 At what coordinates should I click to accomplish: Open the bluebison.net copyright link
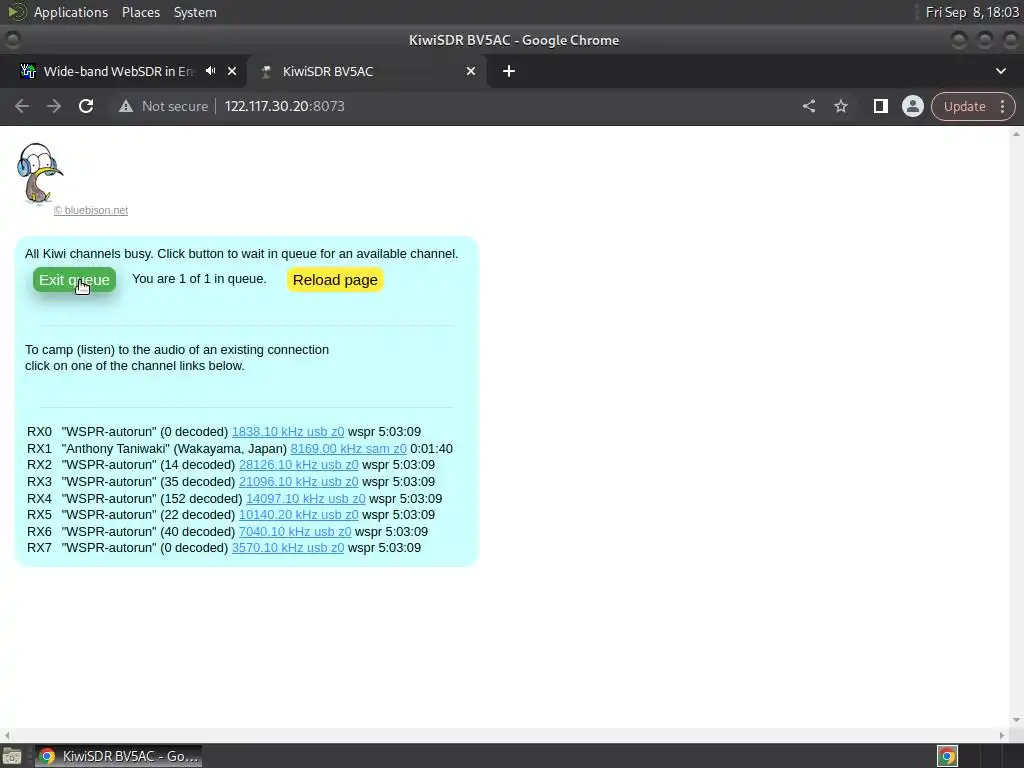91,210
